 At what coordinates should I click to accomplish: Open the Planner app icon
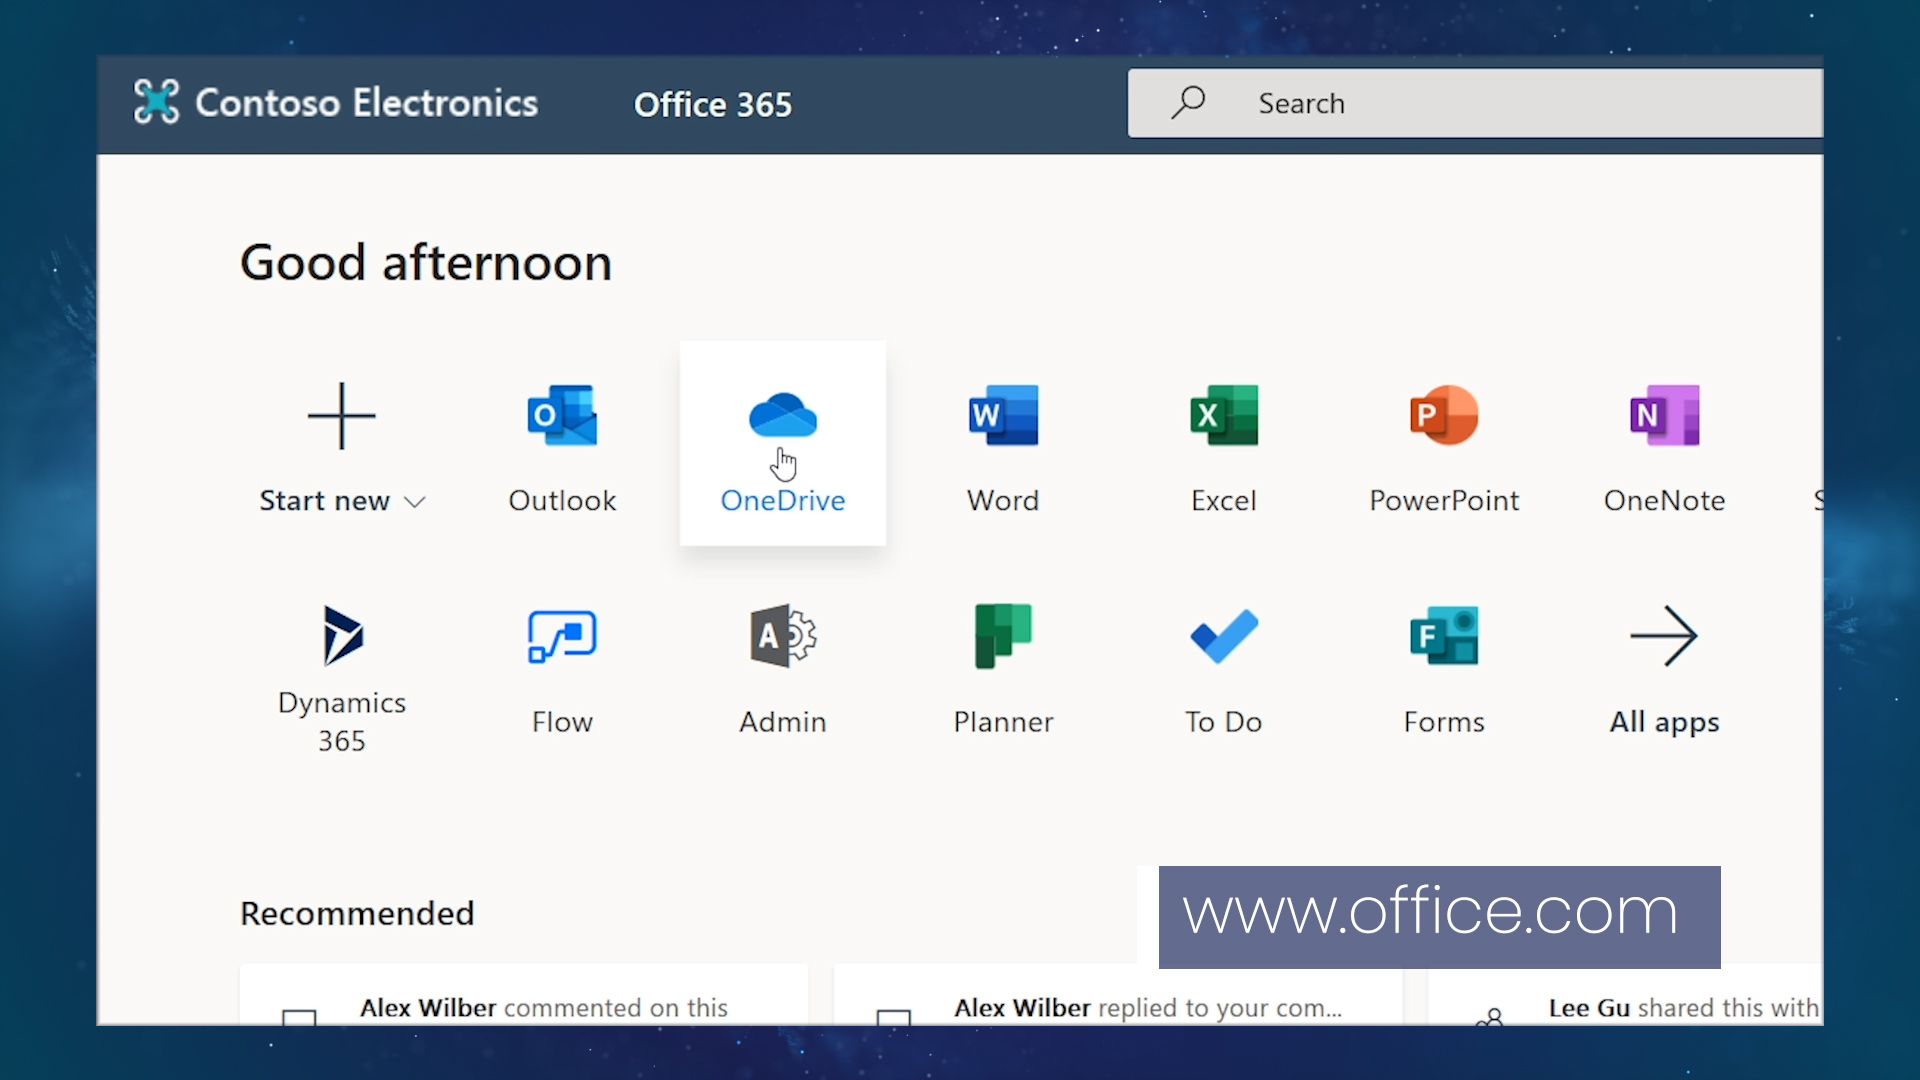tap(1003, 636)
